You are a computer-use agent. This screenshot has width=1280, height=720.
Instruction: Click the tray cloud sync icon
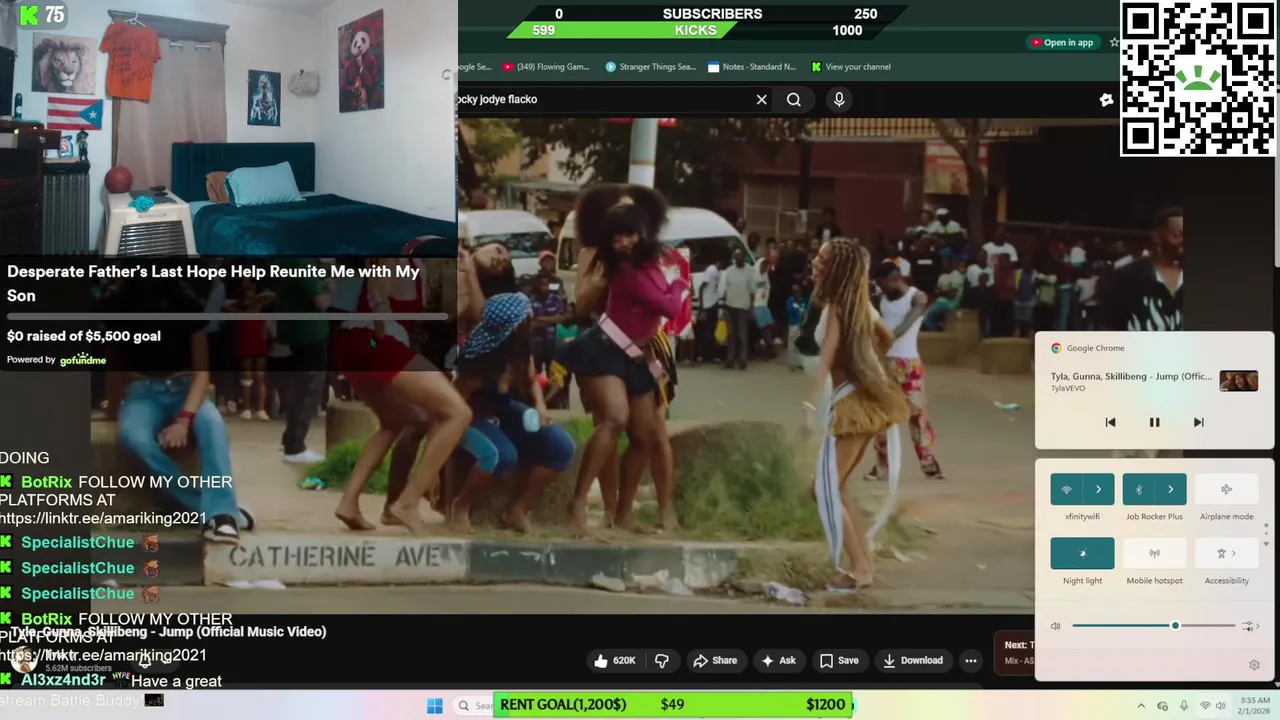(x=1162, y=706)
